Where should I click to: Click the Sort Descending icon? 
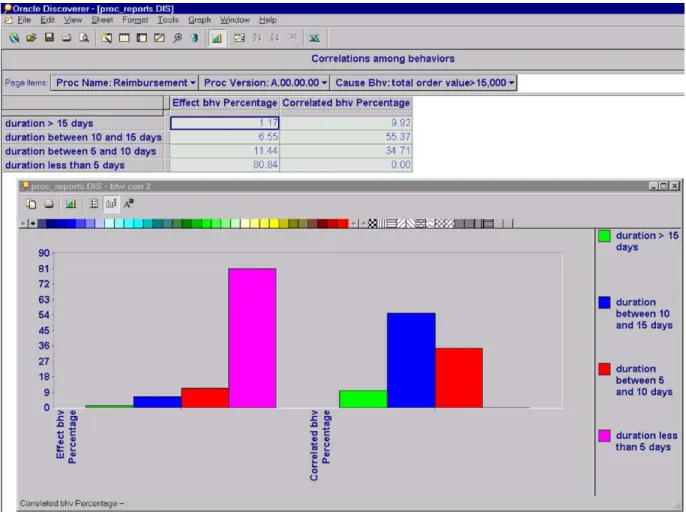[x=274, y=38]
